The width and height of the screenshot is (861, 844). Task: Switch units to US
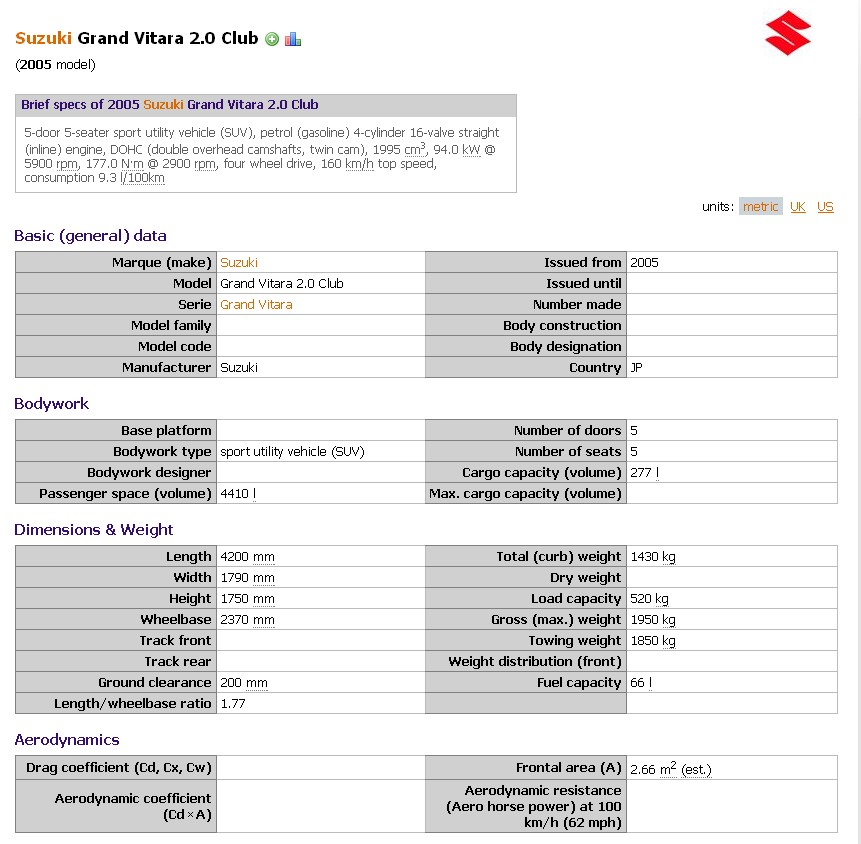click(x=825, y=206)
